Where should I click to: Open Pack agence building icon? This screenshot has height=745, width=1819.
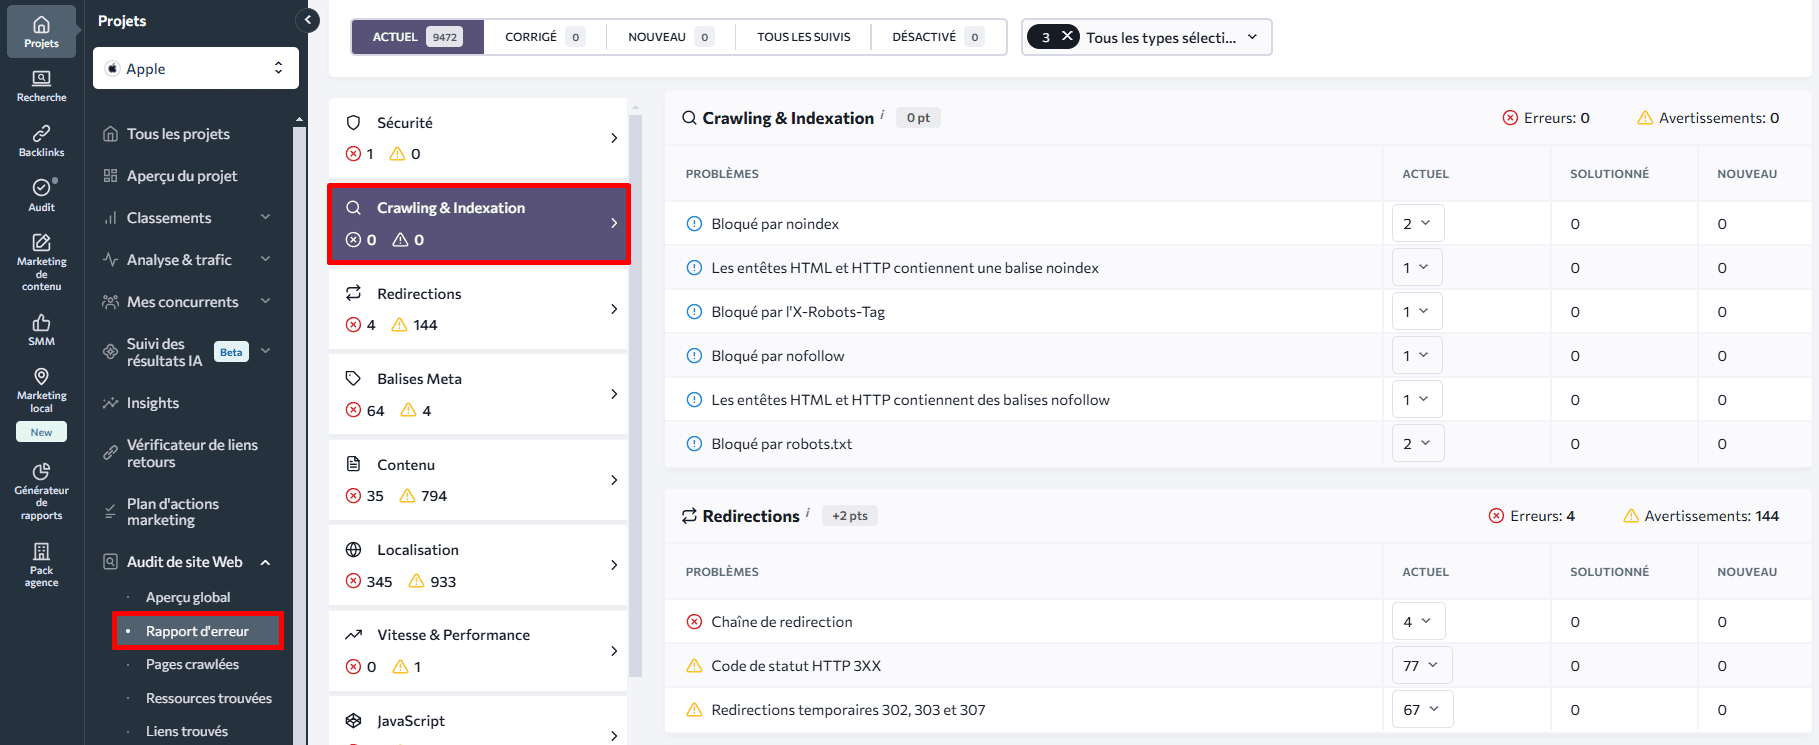41,564
